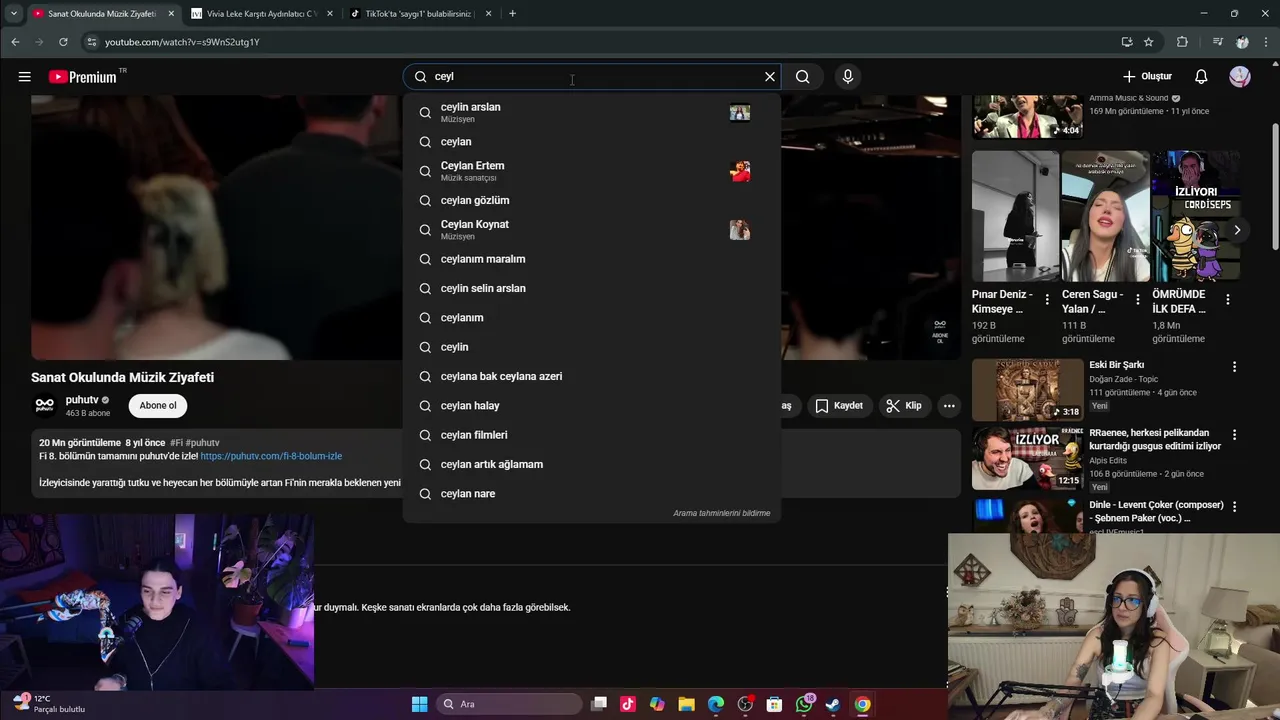Choose the 'Ceylan Koynat' suggestion
The image size is (1280, 720).
pyautogui.click(x=592, y=230)
